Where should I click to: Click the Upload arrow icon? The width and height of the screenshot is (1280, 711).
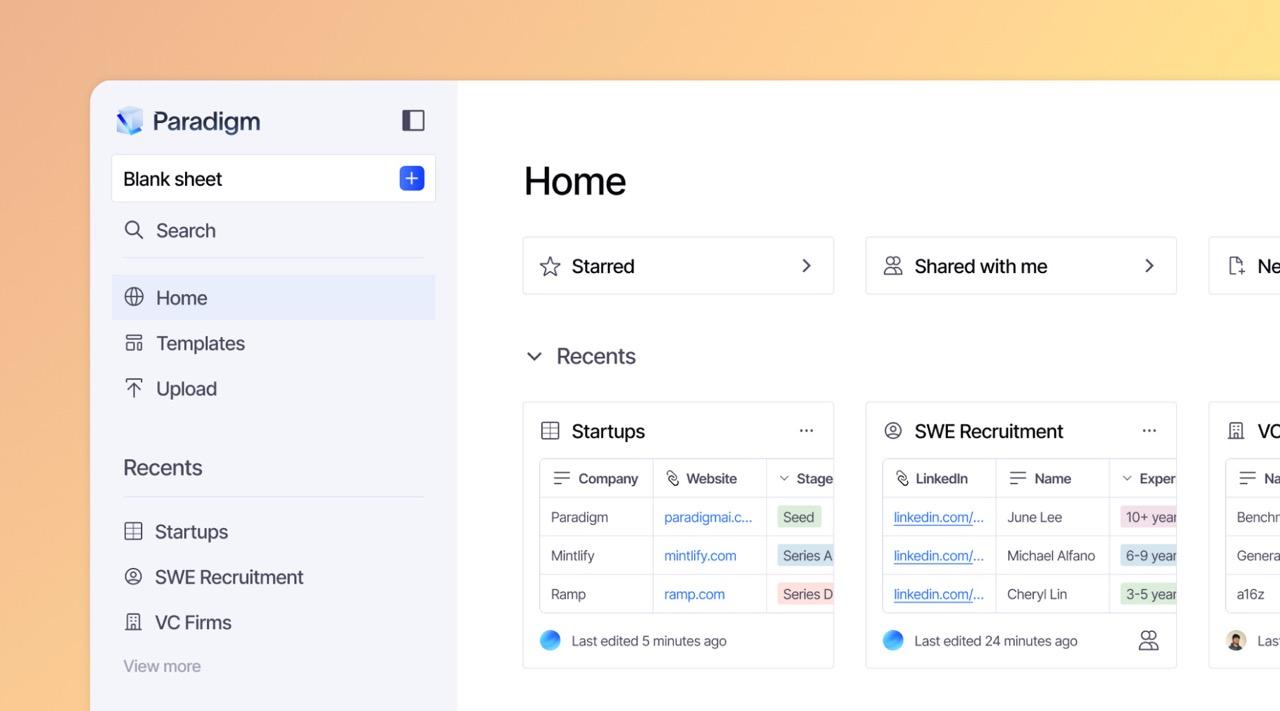tap(133, 389)
